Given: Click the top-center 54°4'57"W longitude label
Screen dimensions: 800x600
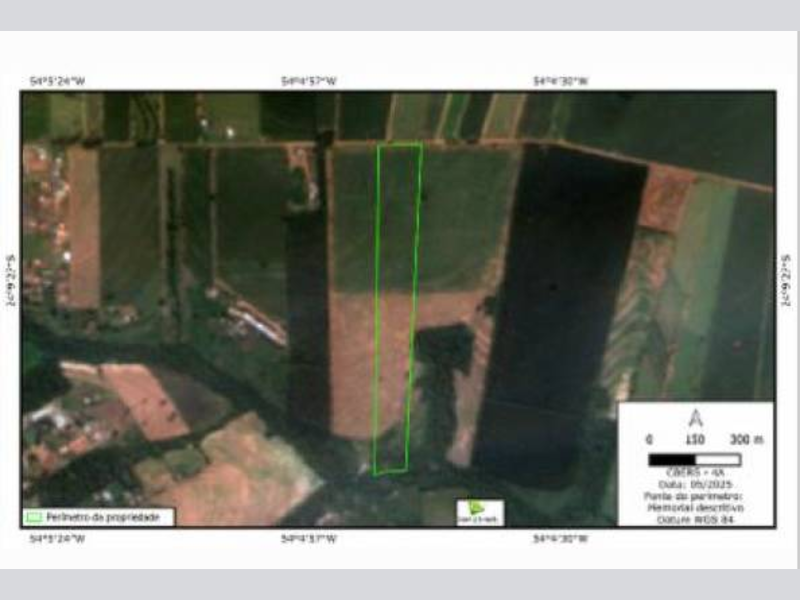Looking at the screenshot, I should [309, 81].
